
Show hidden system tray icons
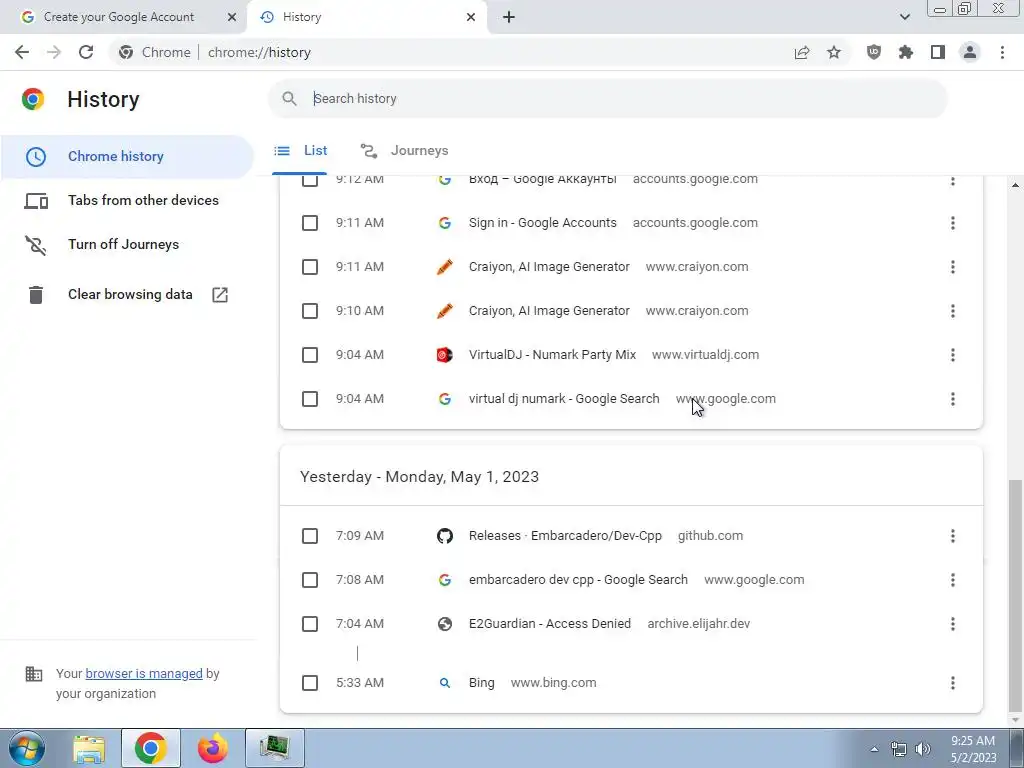coord(874,749)
